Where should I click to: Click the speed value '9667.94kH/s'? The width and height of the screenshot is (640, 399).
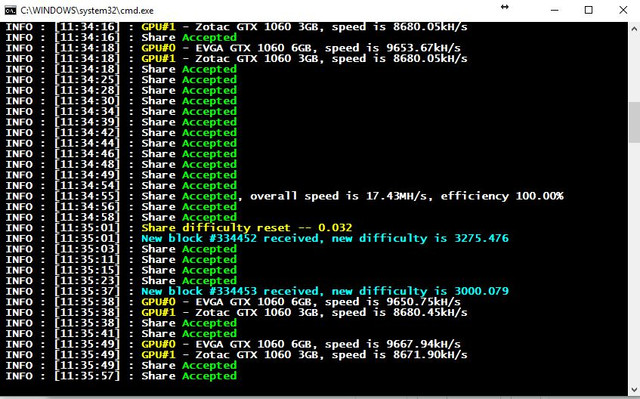[423, 344]
